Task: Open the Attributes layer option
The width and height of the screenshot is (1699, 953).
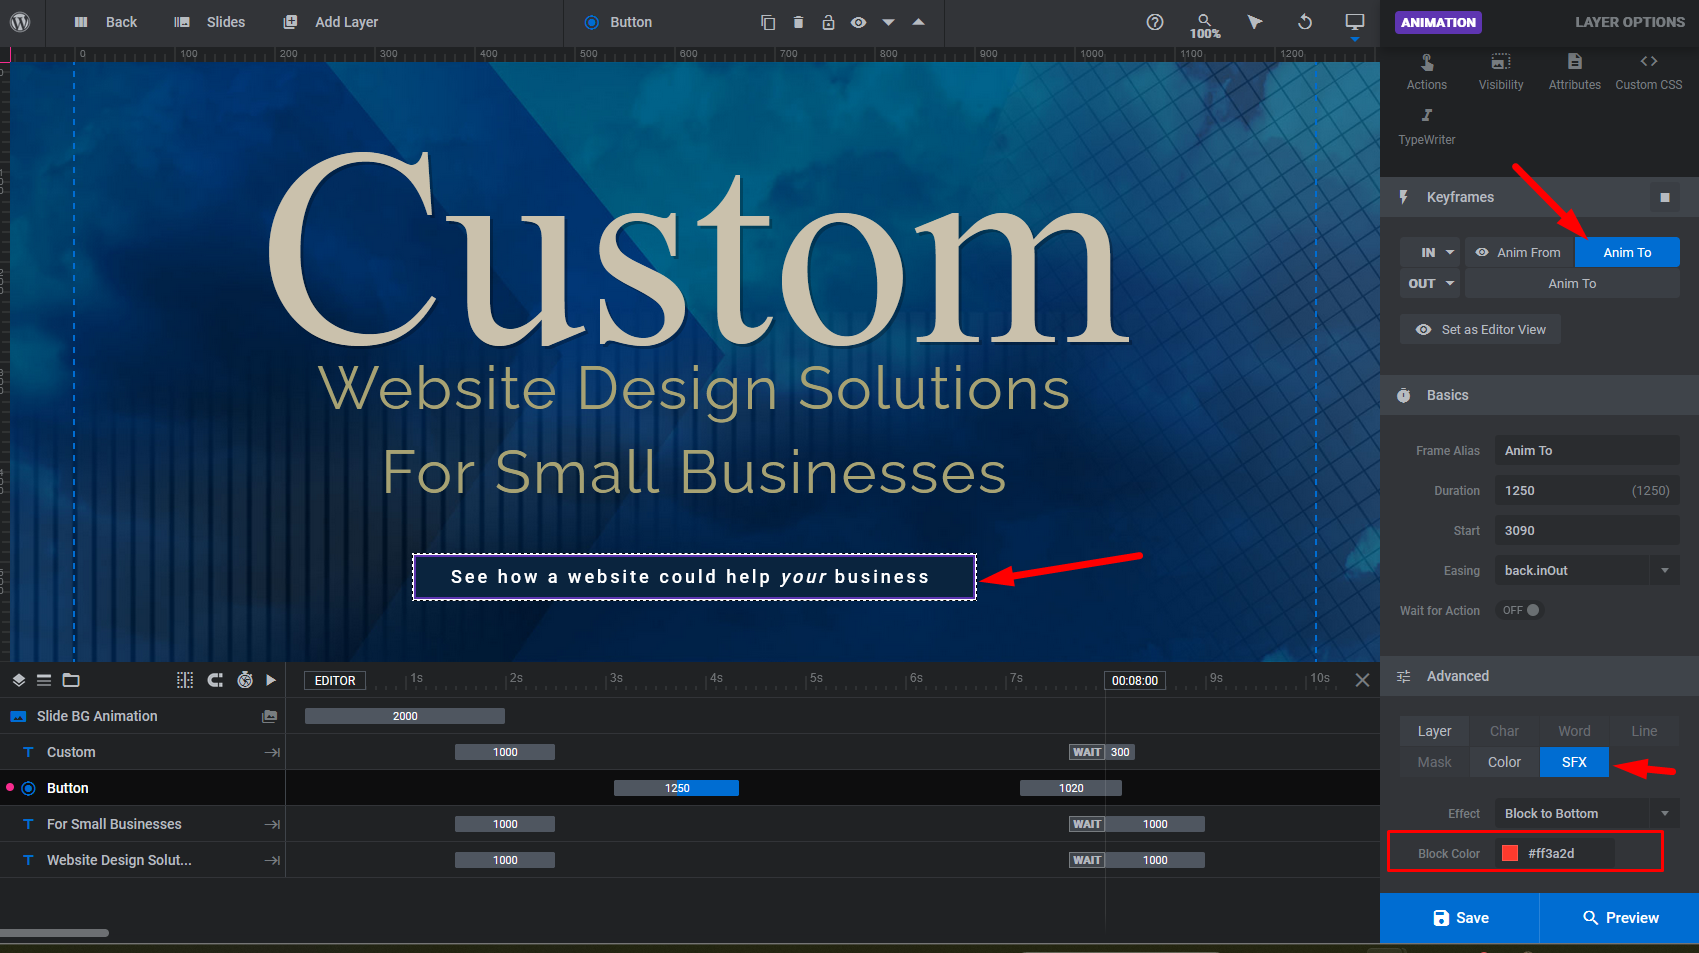Action: coord(1575,72)
